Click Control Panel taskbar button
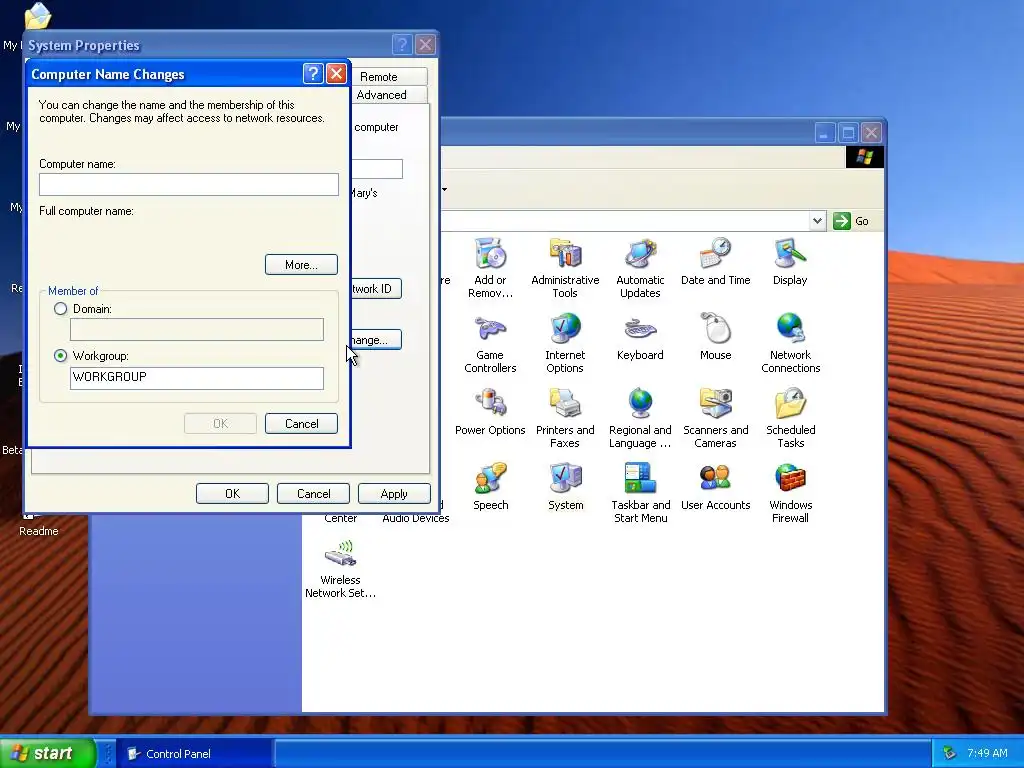1024x768 pixels. [195, 754]
